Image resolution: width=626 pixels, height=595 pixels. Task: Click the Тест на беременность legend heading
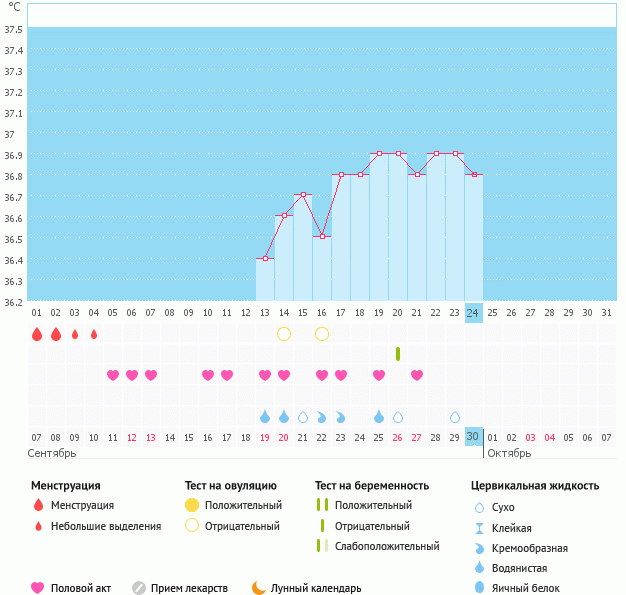click(x=372, y=486)
